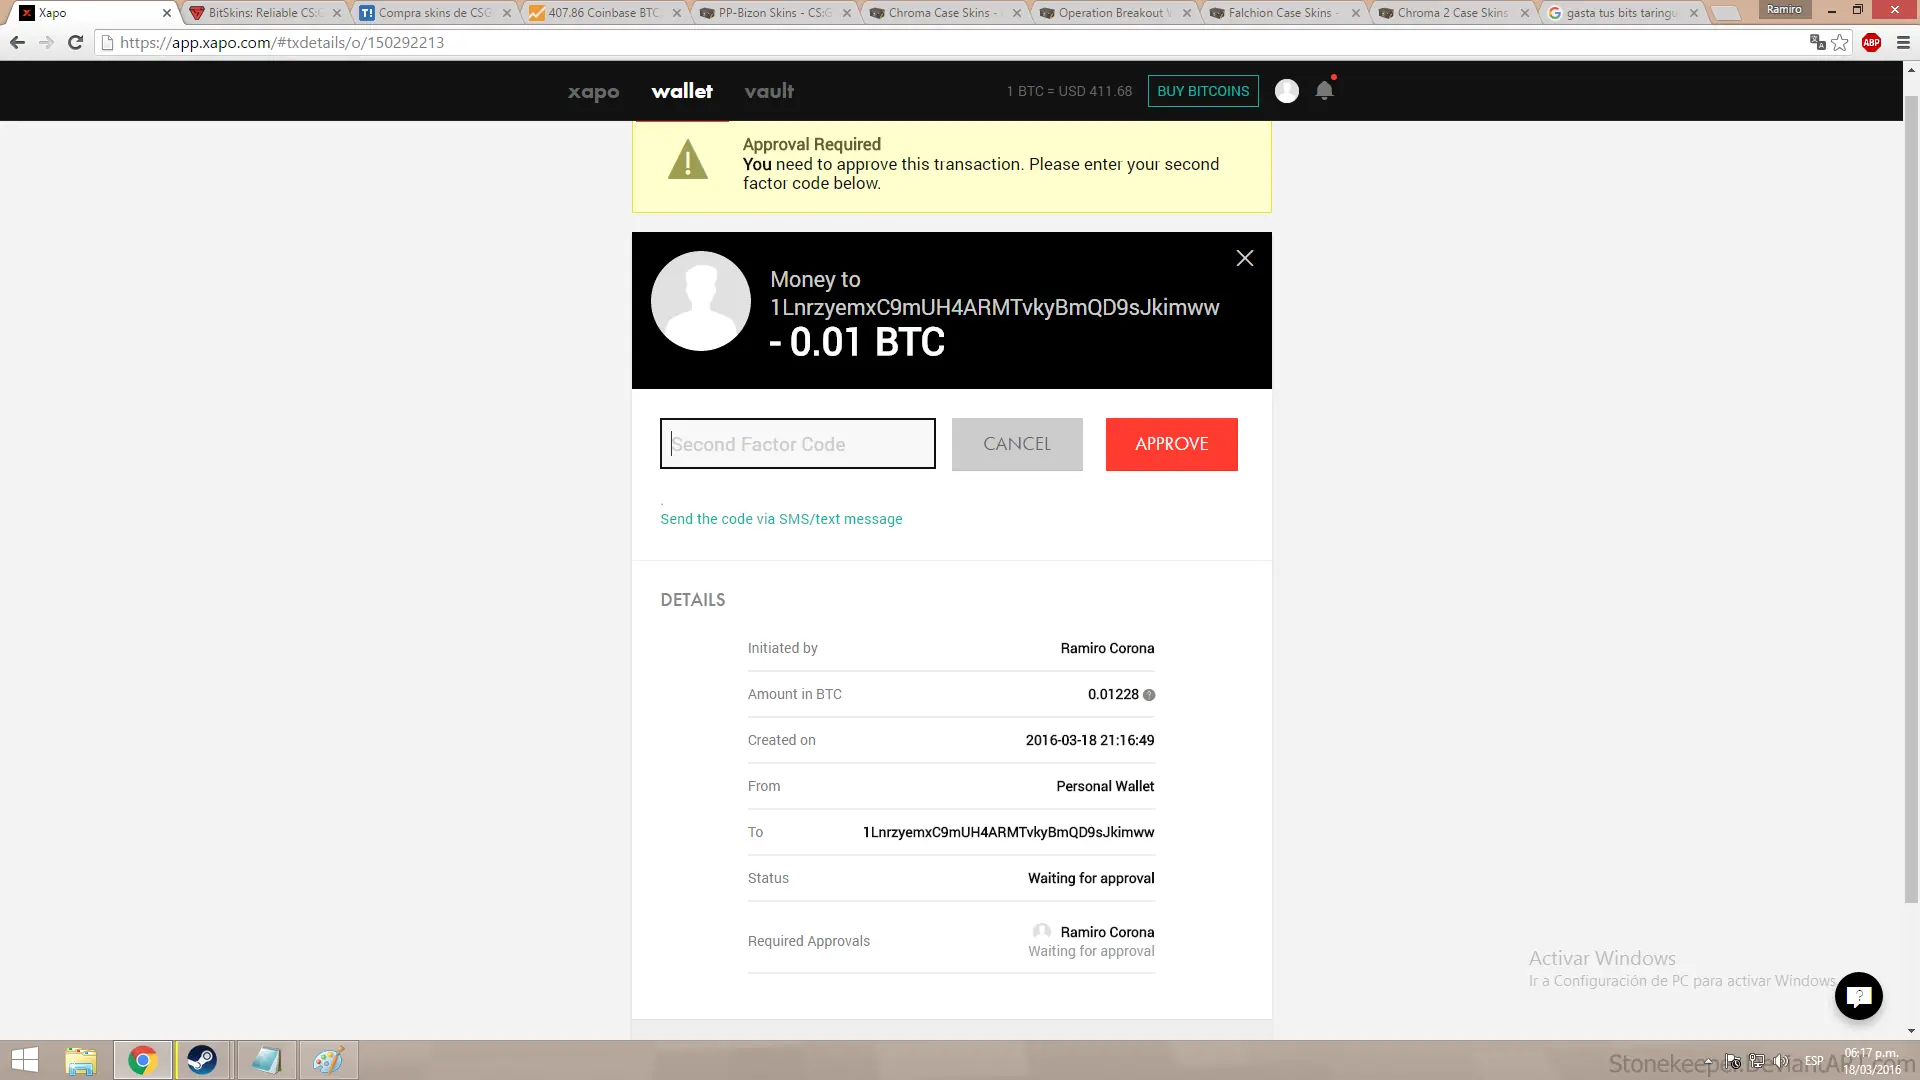Bookmark page with star icon
The width and height of the screenshot is (1920, 1080).
click(x=1840, y=43)
